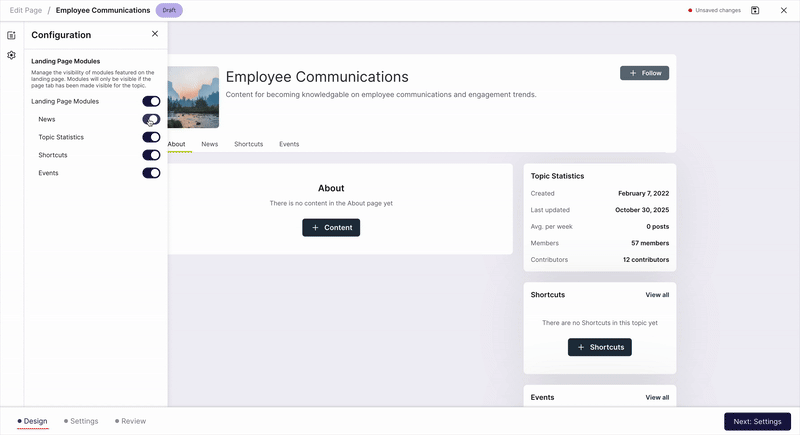Click the Landing Page Modules section heading
Screen dimensions: 800x435
(x=66, y=61)
